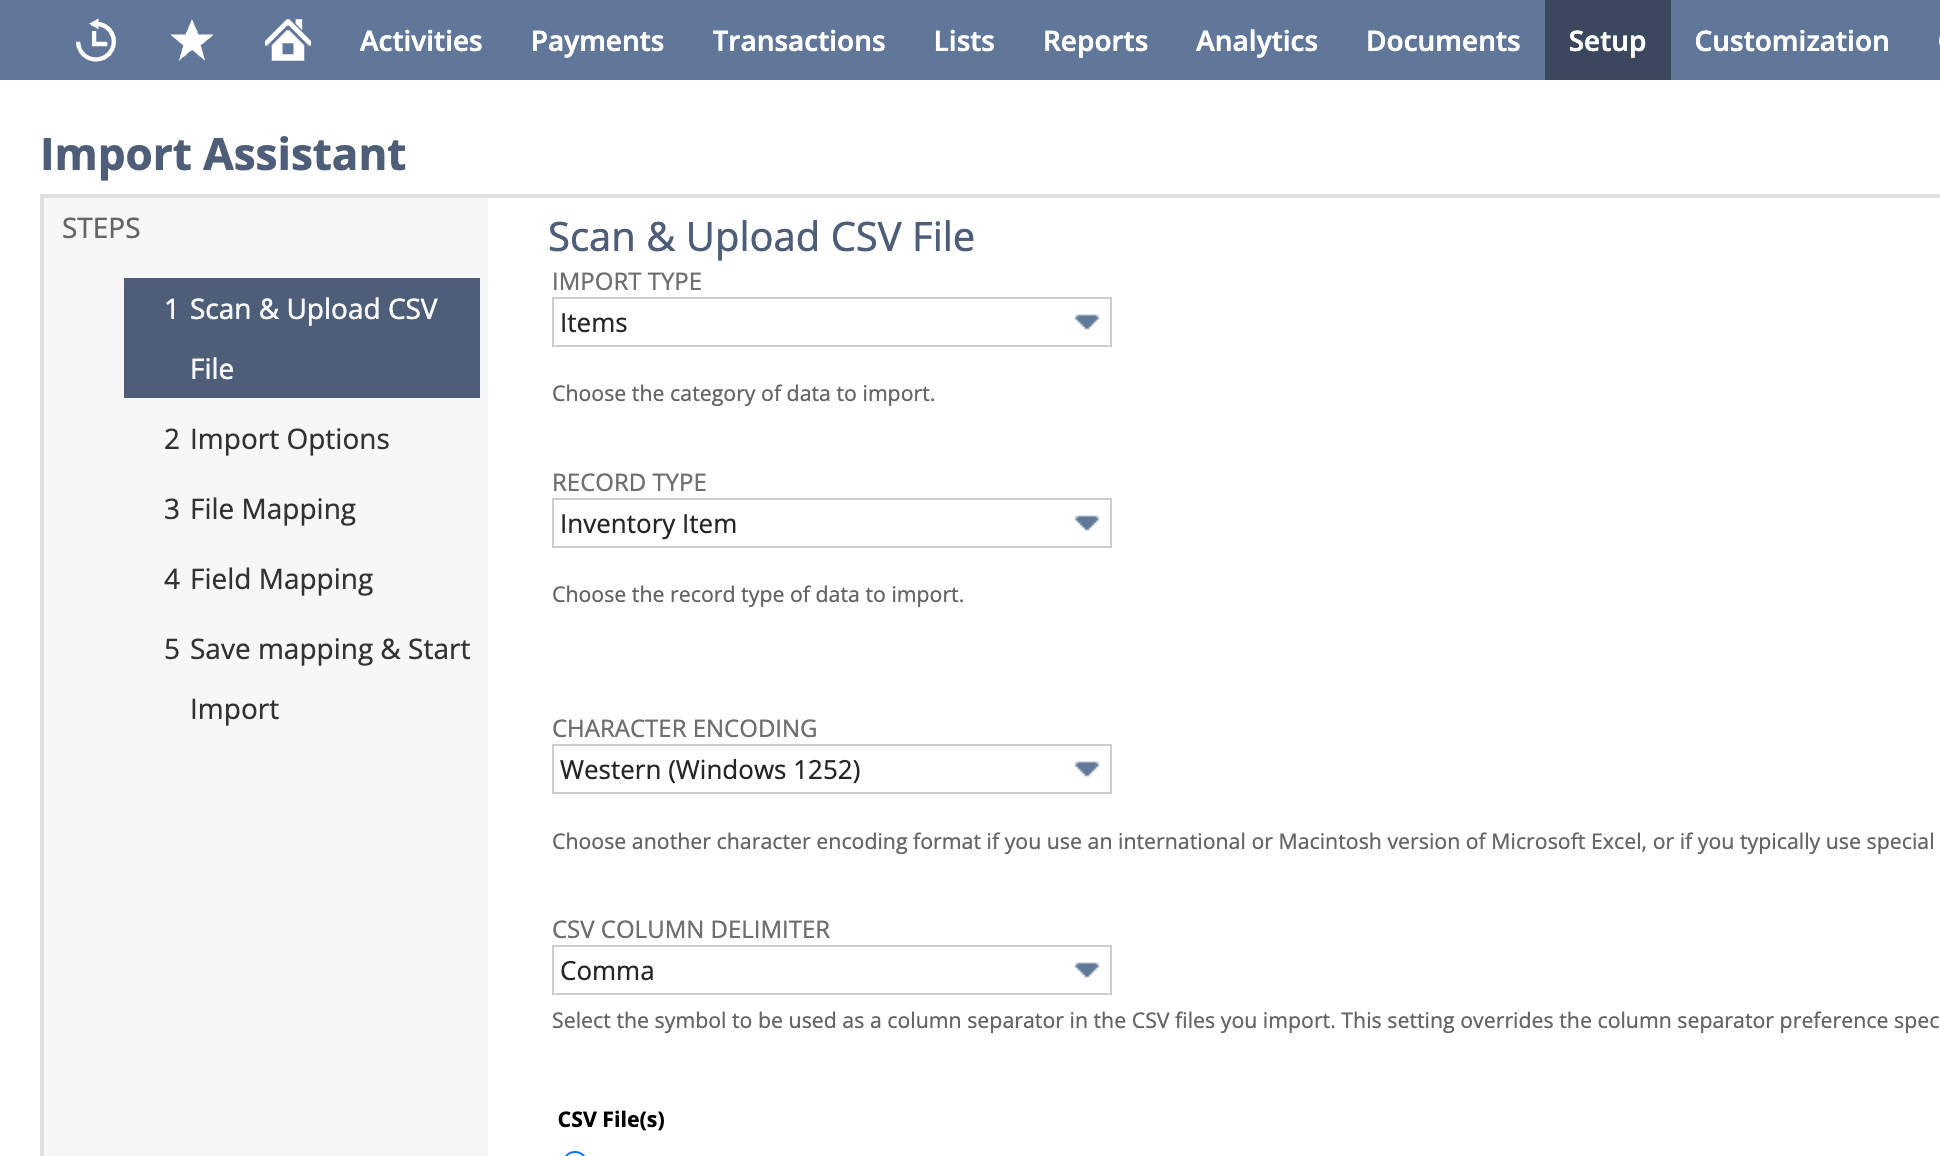Open the Lists menu
Image resolution: width=1940 pixels, height=1156 pixels.
coord(964,41)
